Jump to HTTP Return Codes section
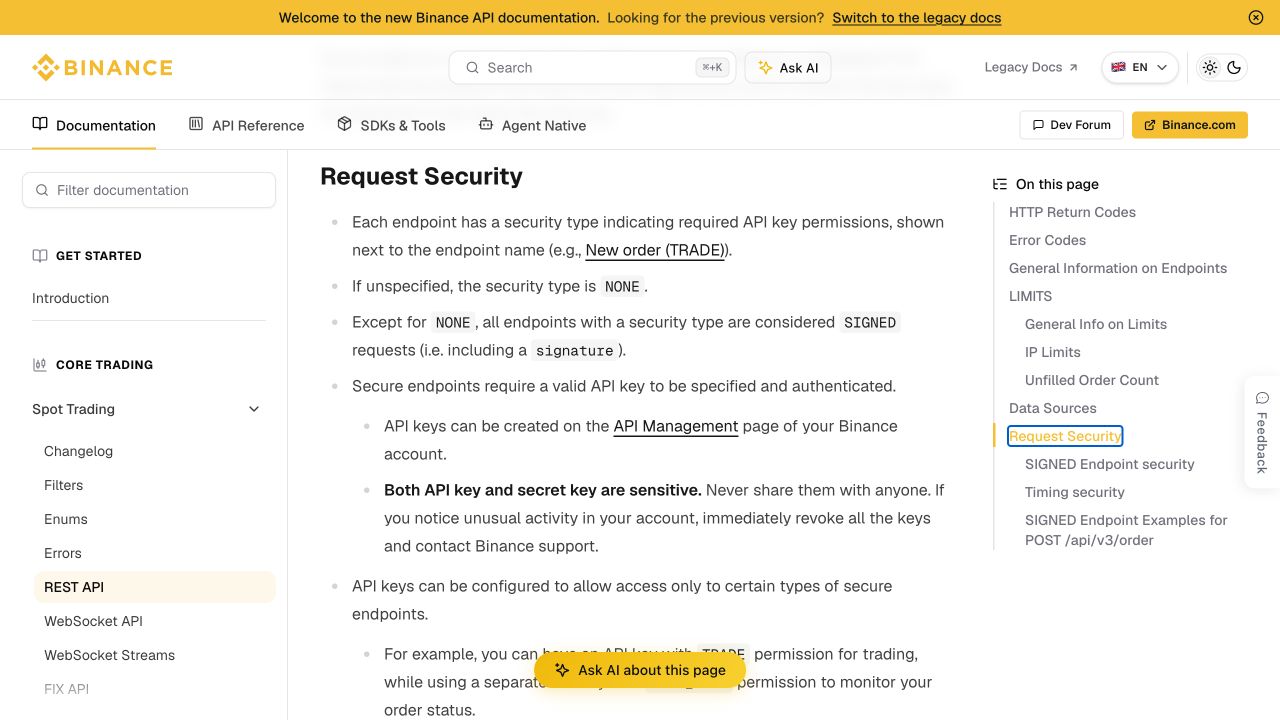1280x720 pixels. pyautogui.click(x=1072, y=212)
